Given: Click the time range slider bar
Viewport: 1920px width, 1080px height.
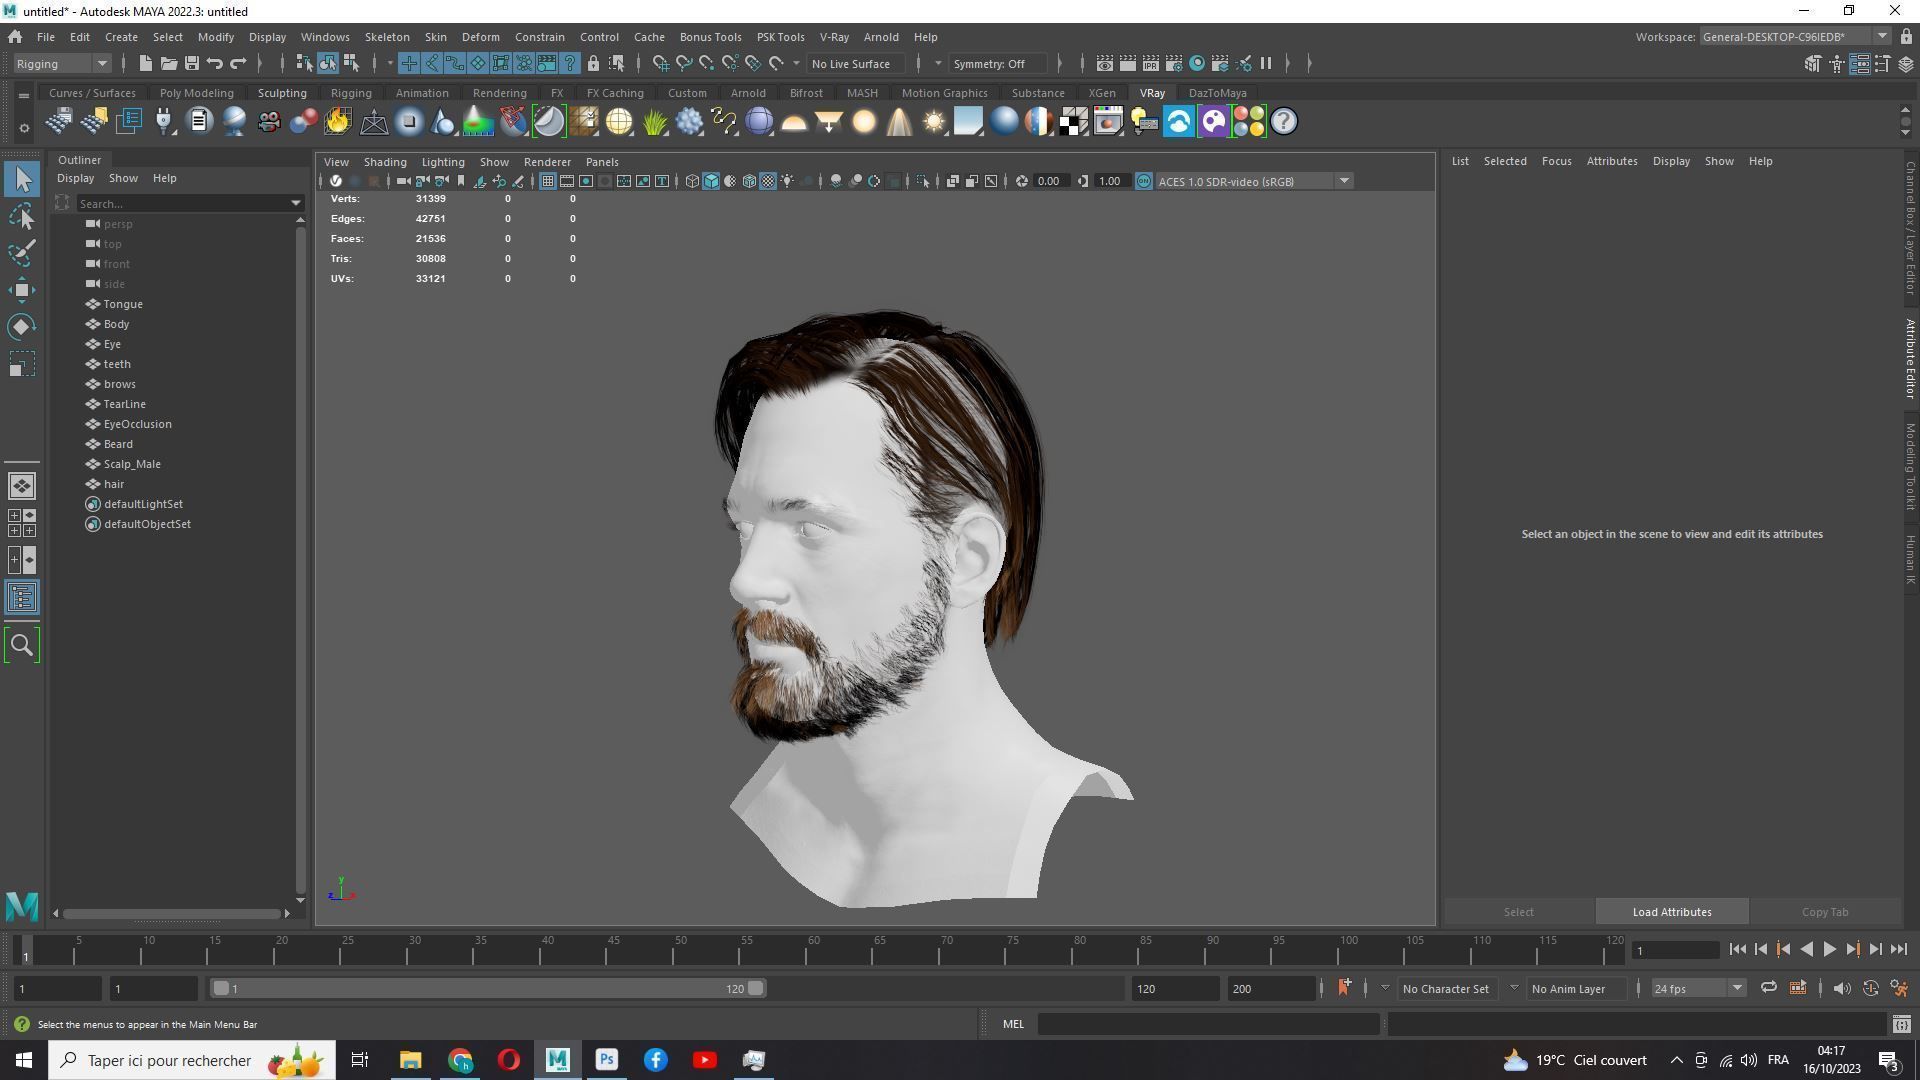Looking at the screenshot, I should pyautogui.click(x=488, y=989).
